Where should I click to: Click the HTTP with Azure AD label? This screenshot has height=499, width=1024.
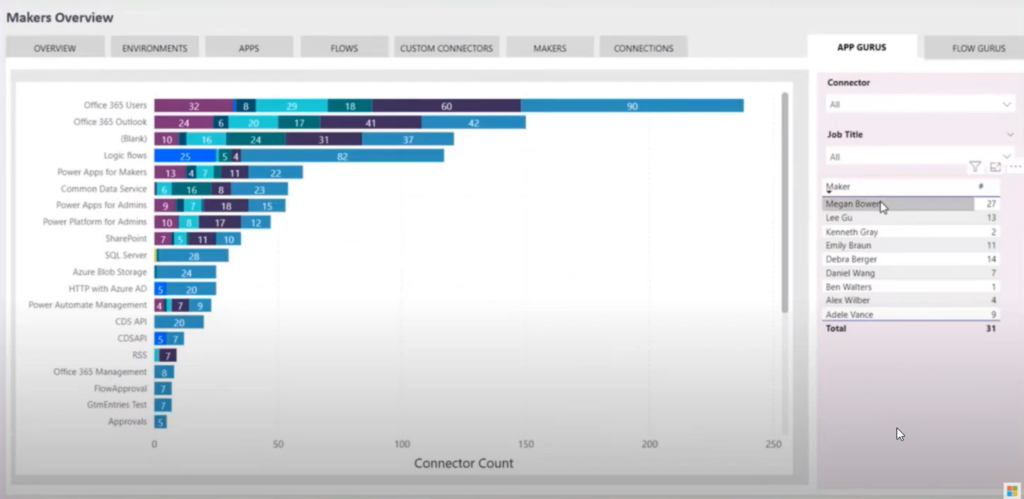click(x=108, y=288)
